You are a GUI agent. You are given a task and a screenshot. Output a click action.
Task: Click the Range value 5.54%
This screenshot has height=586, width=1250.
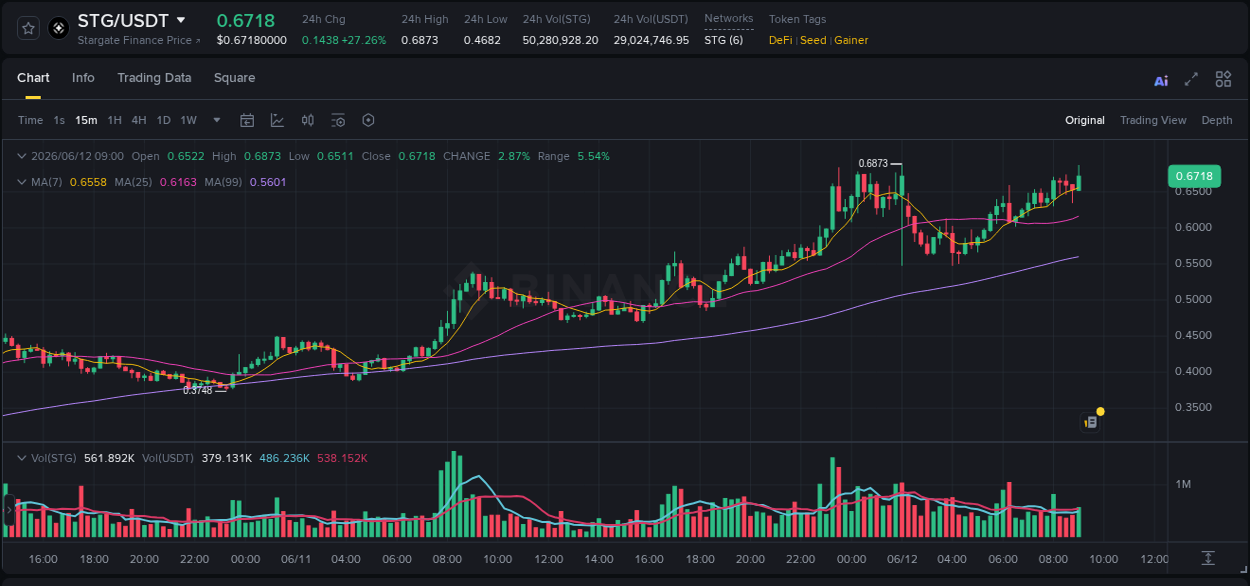[594, 156]
